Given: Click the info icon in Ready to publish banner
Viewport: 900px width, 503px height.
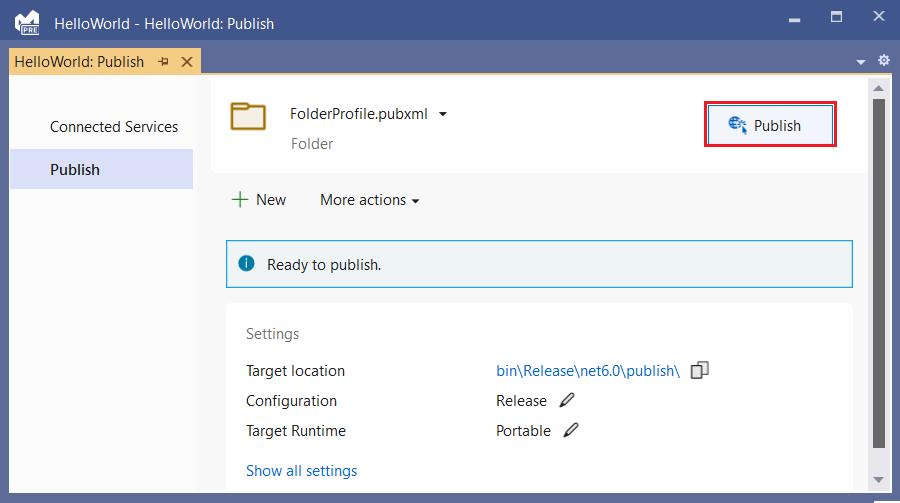Looking at the screenshot, I should tap(246, 264).
